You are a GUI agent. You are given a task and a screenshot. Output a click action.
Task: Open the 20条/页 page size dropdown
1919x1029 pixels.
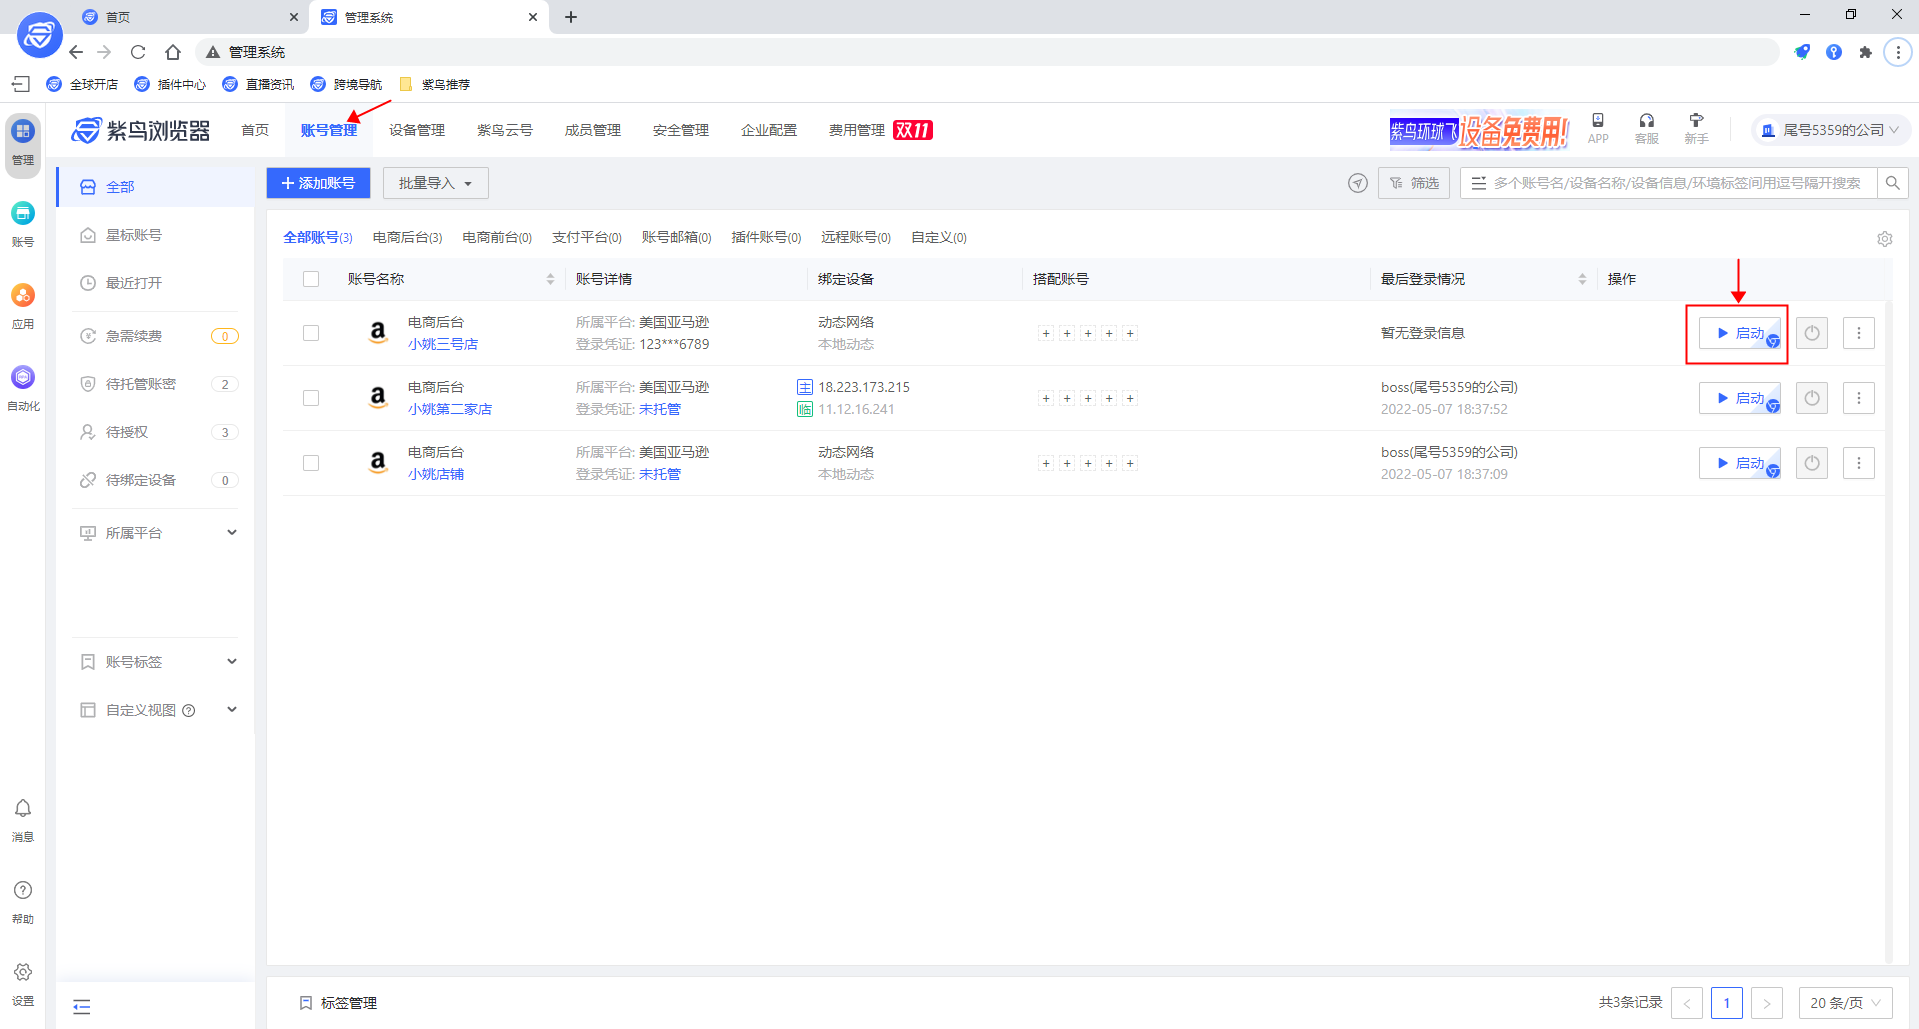point(1843,1002)
